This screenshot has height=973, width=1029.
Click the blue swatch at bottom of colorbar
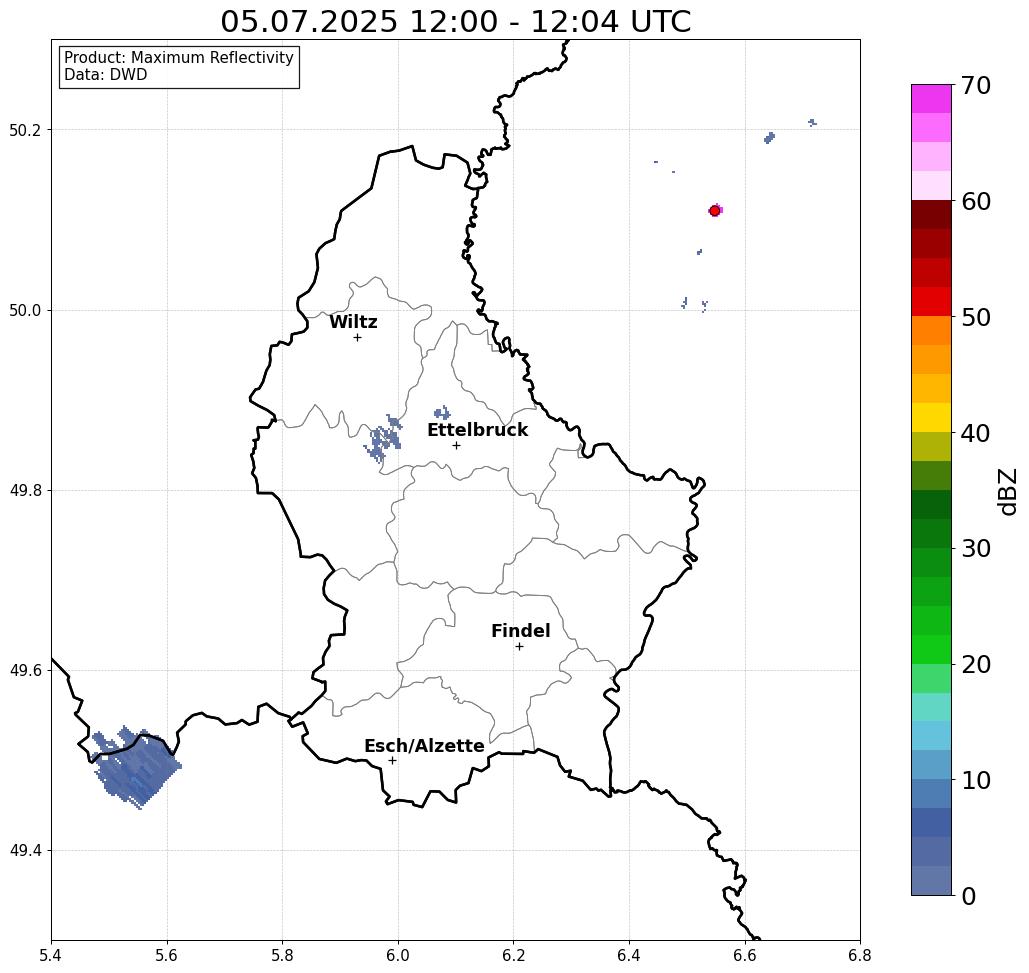(x=931, y=880)
